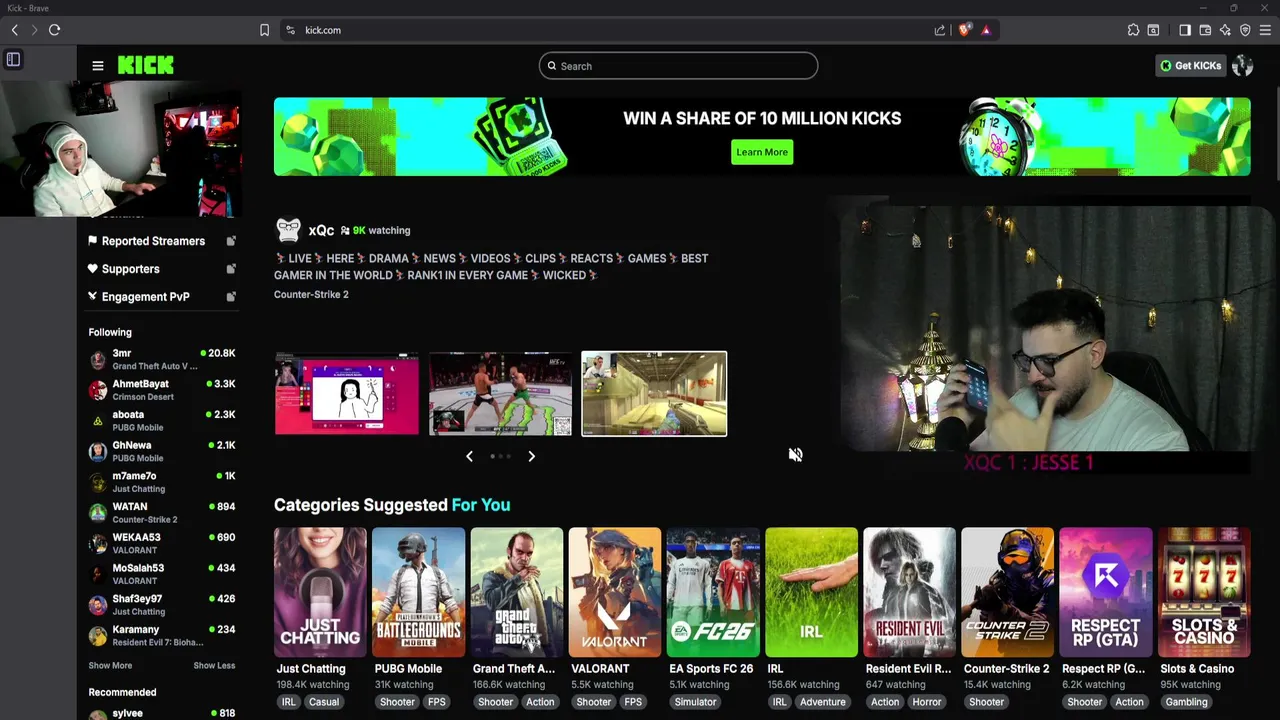Open Brave VPN shield icon
1280x720 pixels.
tap(1245, 30)
